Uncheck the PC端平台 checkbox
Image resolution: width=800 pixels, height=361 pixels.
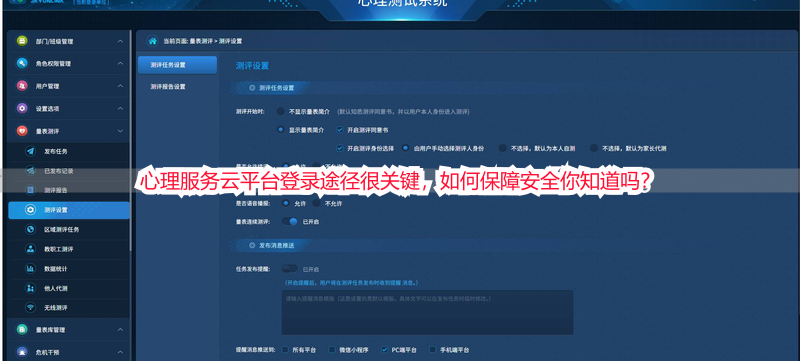(x=384, y=350)
